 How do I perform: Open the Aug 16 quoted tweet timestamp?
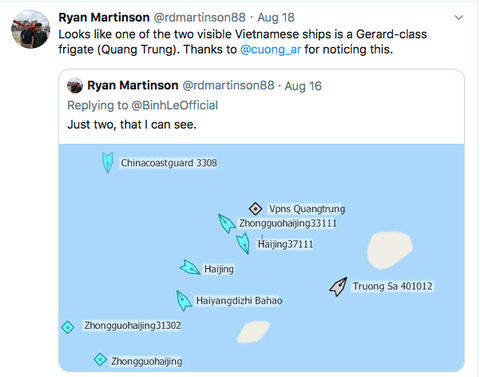point(303,86)
